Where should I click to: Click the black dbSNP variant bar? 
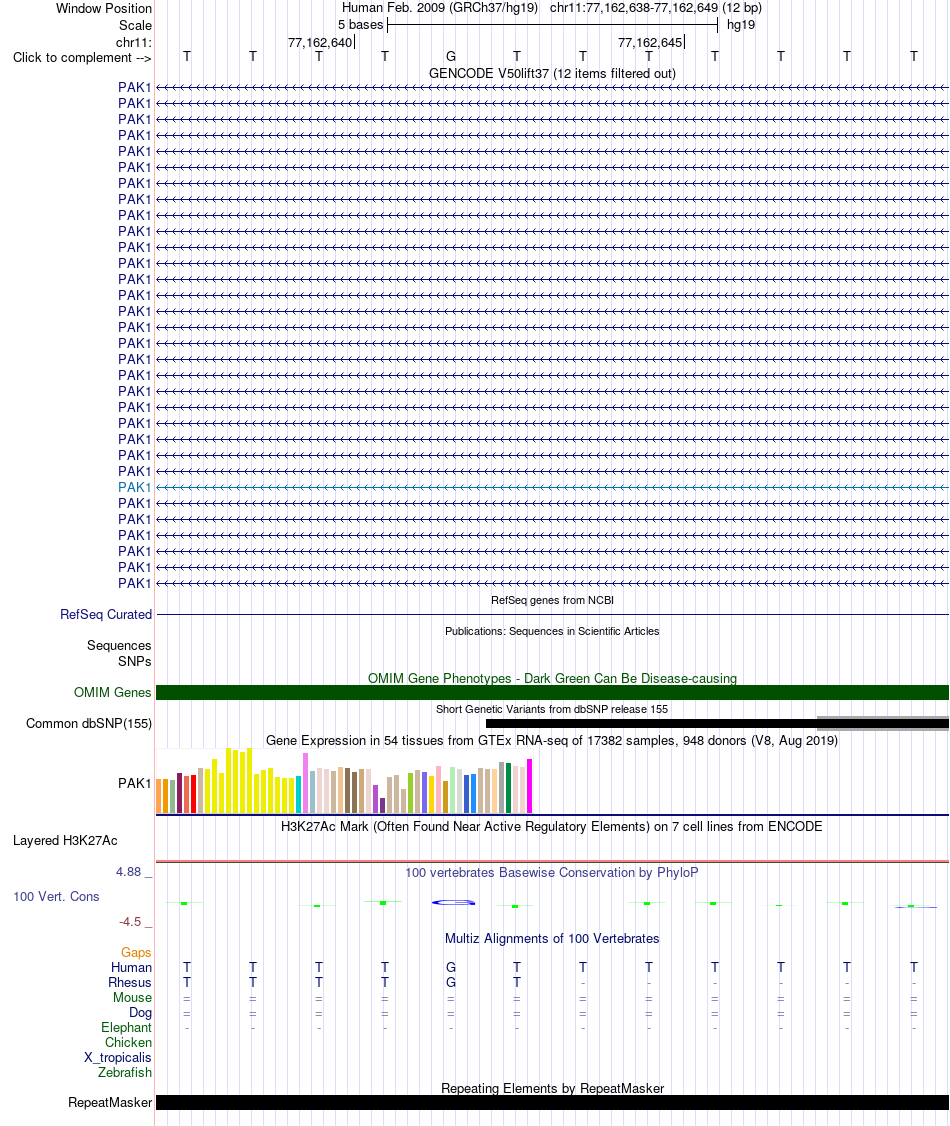[651, 724]
